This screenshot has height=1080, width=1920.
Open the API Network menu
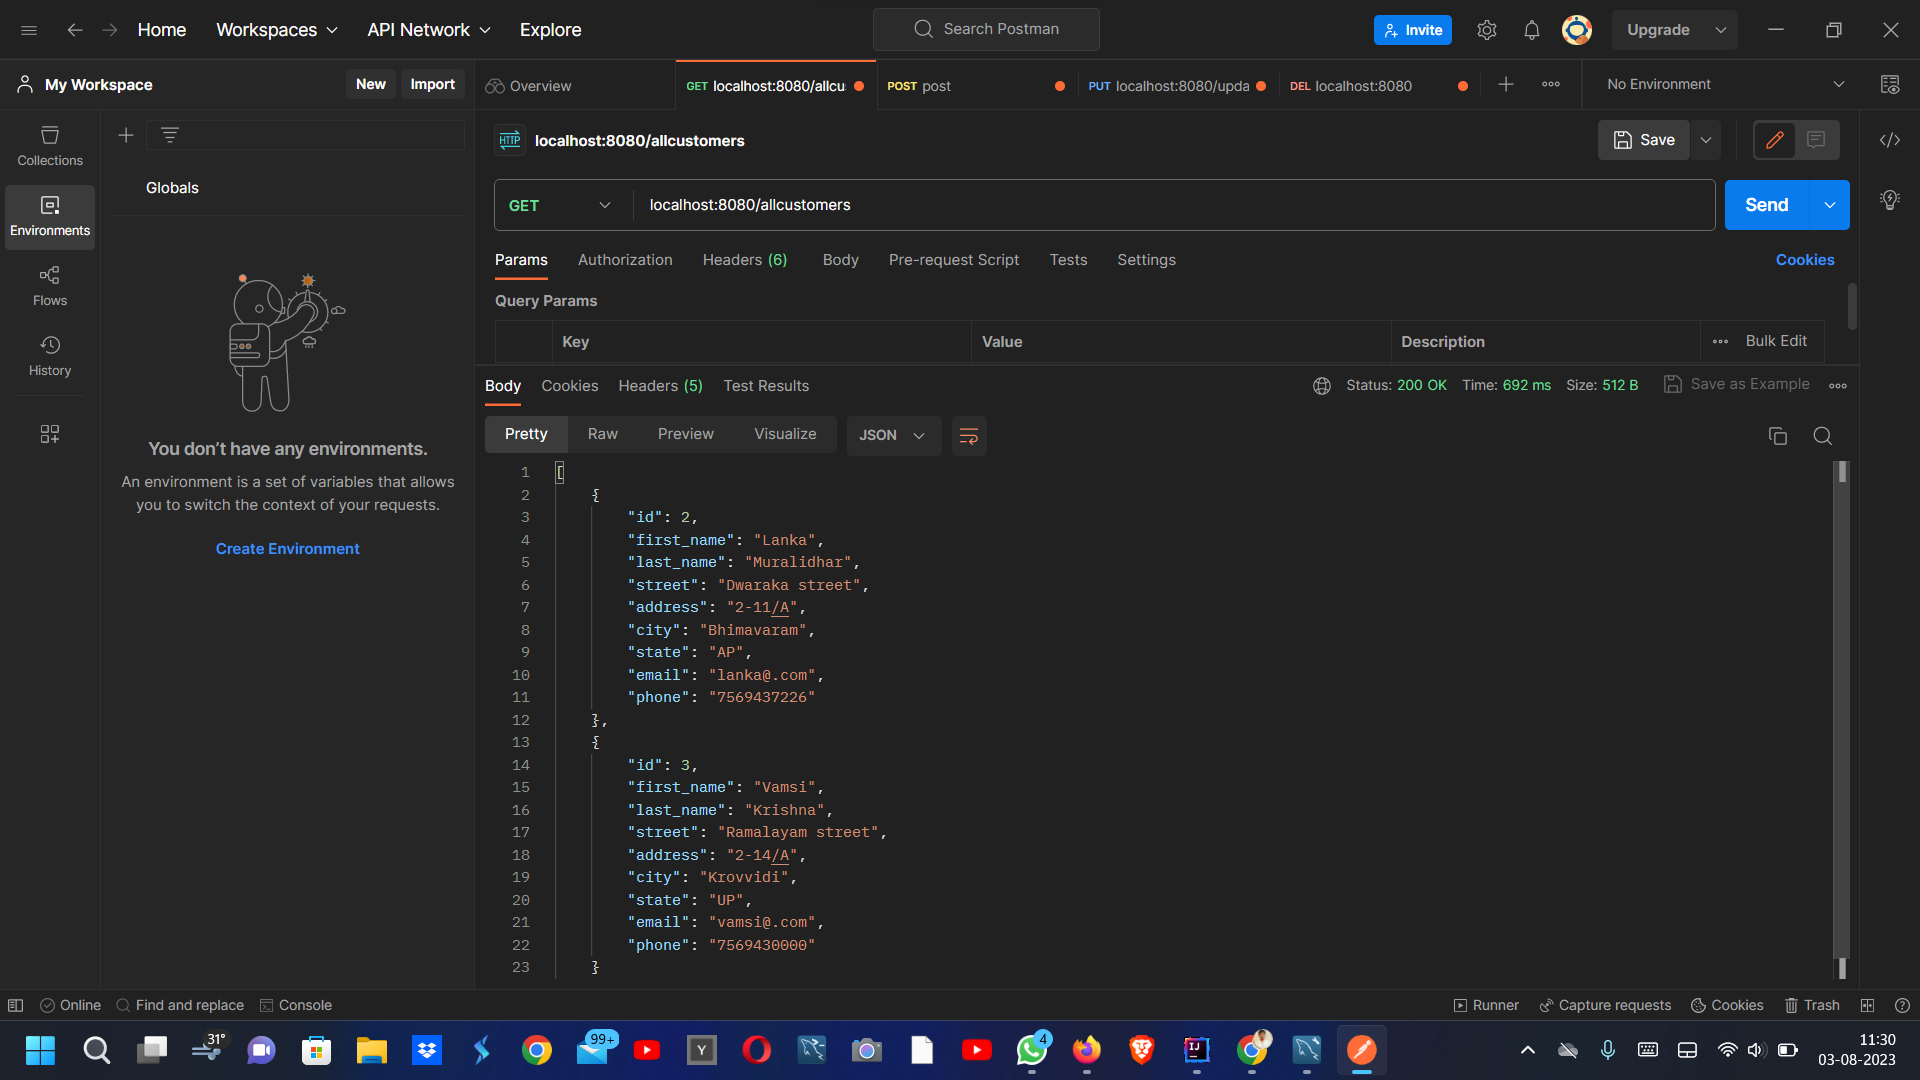427,30
